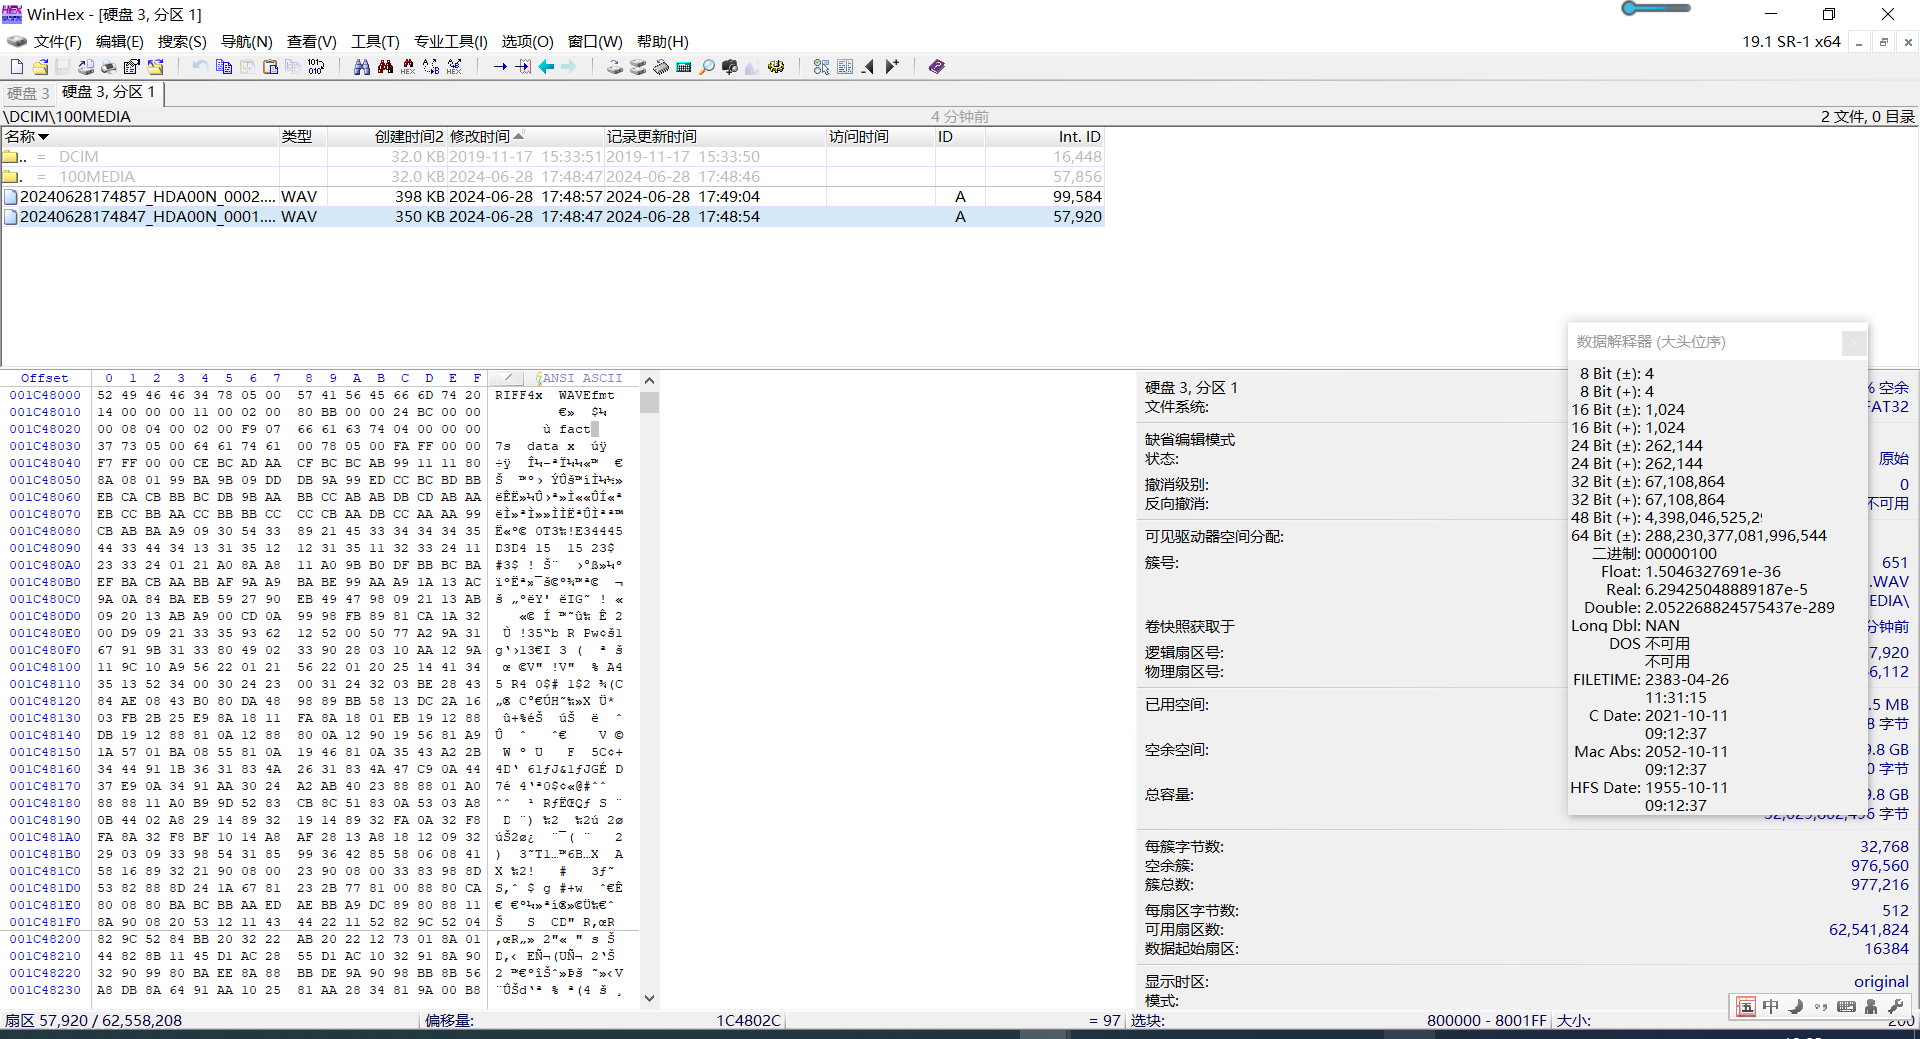Click the Open file folder icon

(x=40, y=67)
